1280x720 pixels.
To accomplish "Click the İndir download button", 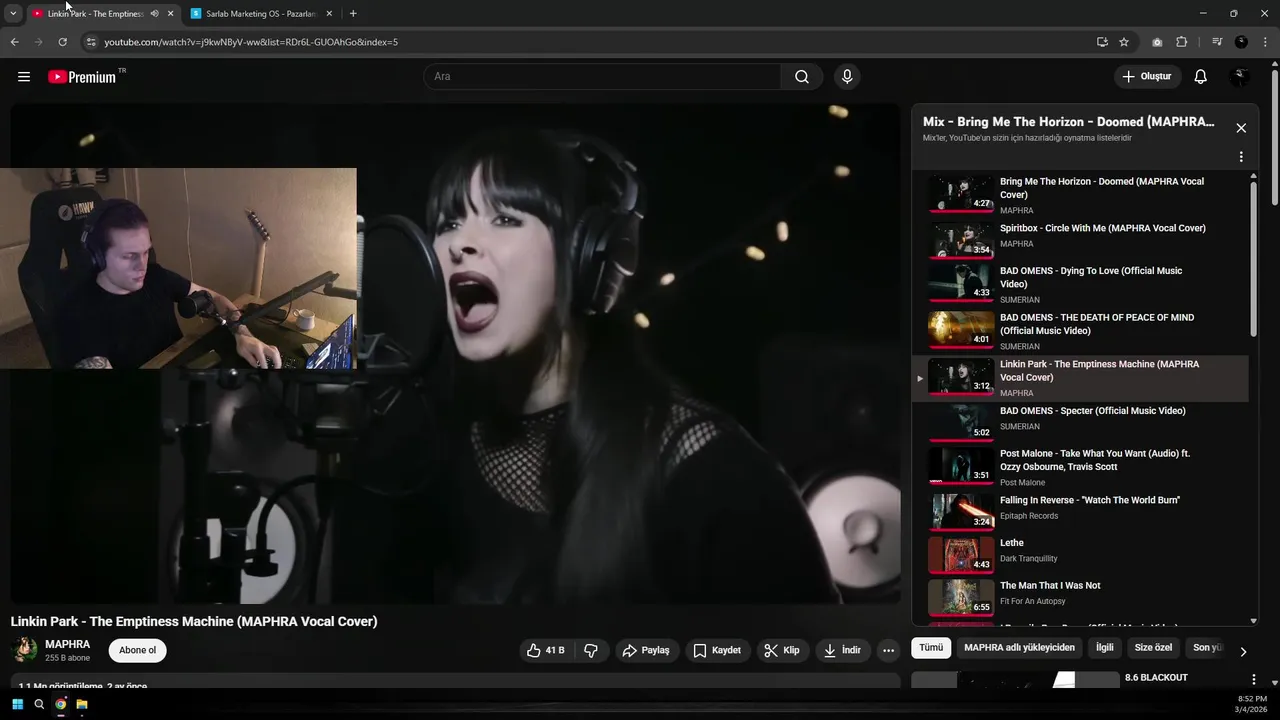I will coord(842,650).
